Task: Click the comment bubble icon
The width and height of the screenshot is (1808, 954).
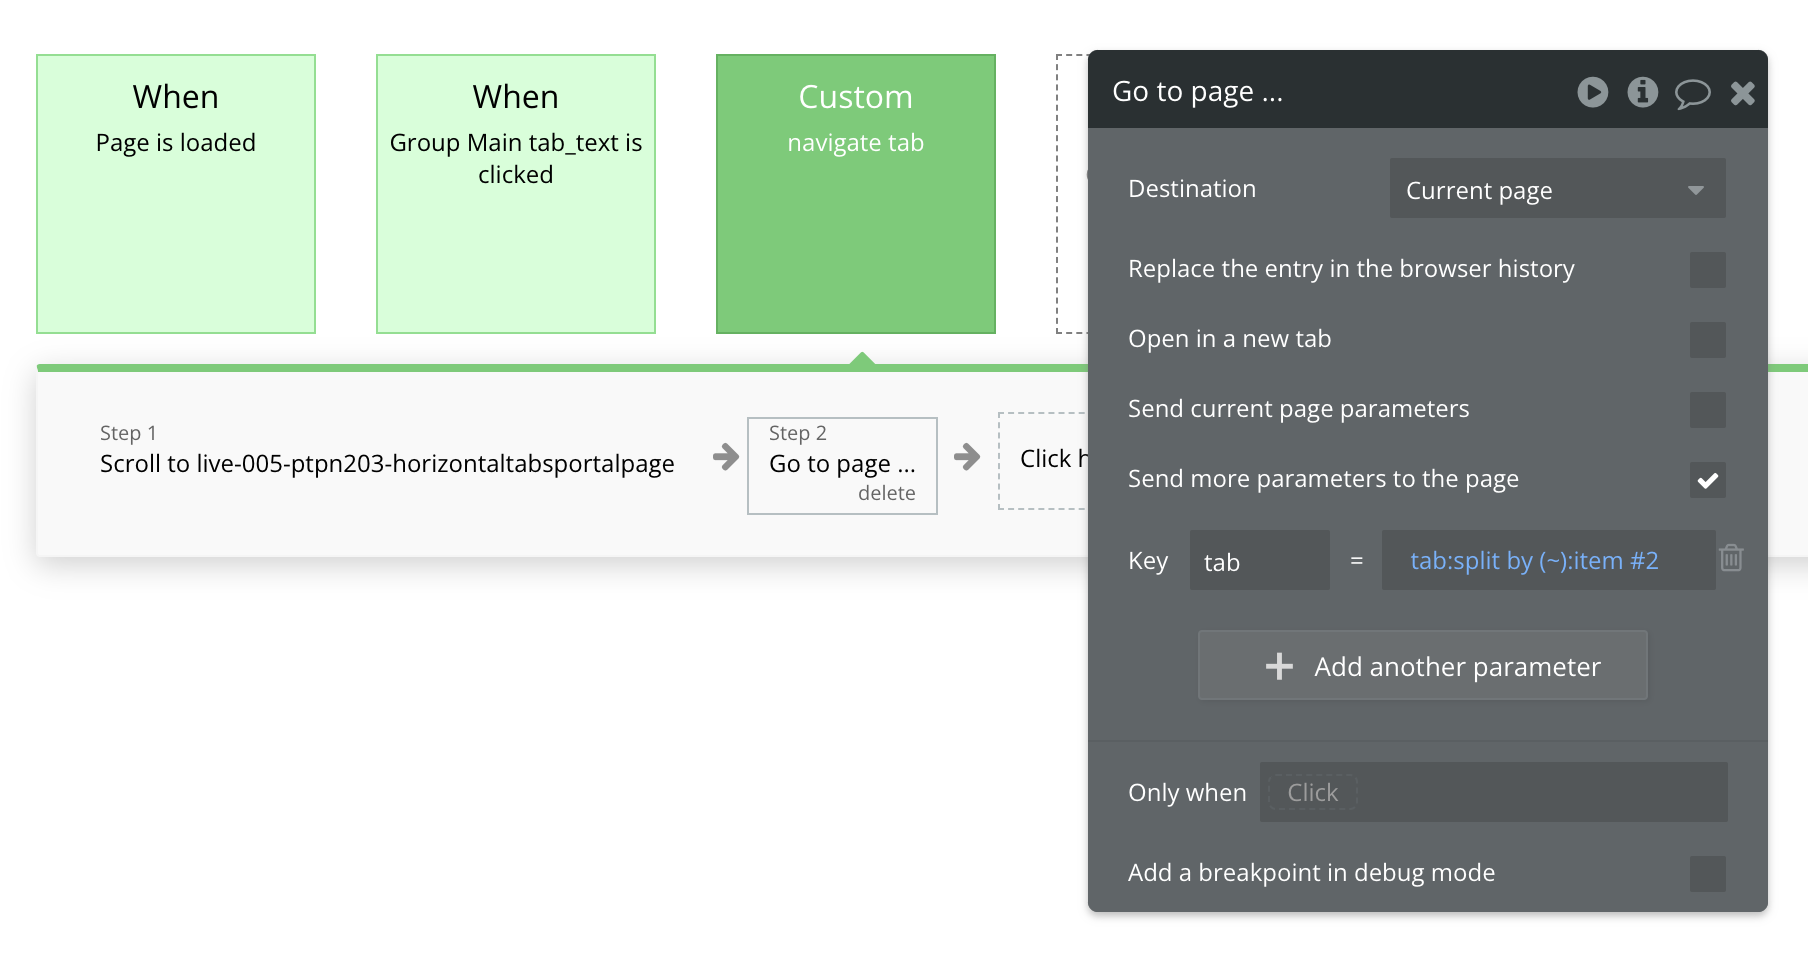Action: [x=1692, y=93]
